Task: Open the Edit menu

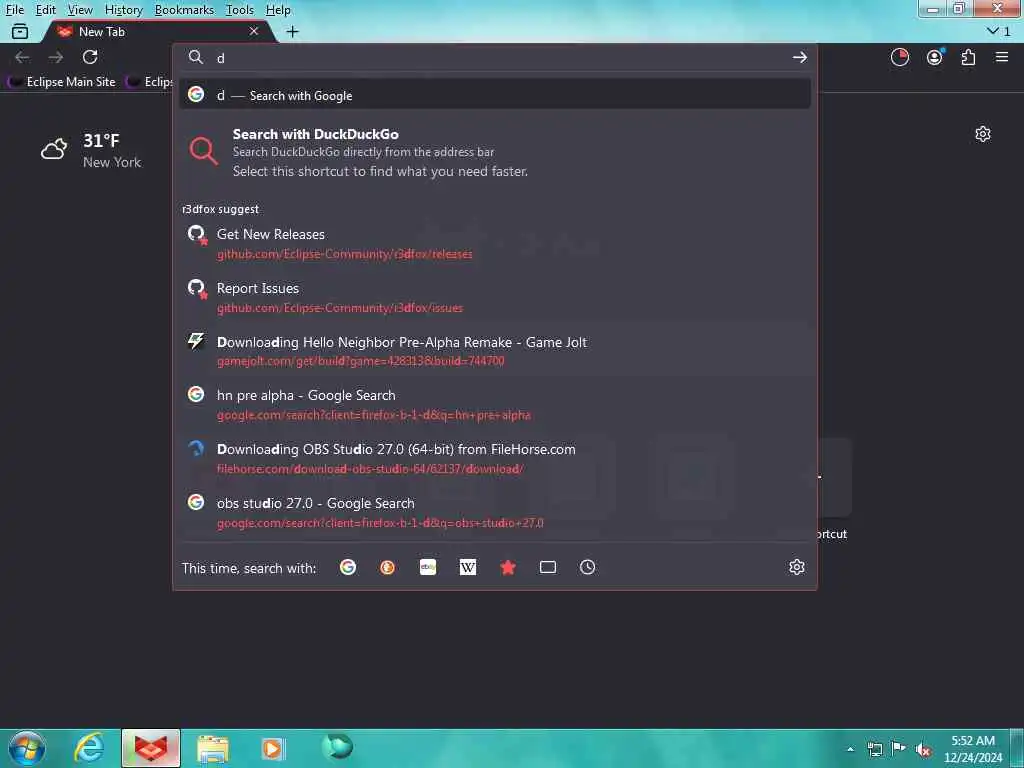Action: [45, 10]
